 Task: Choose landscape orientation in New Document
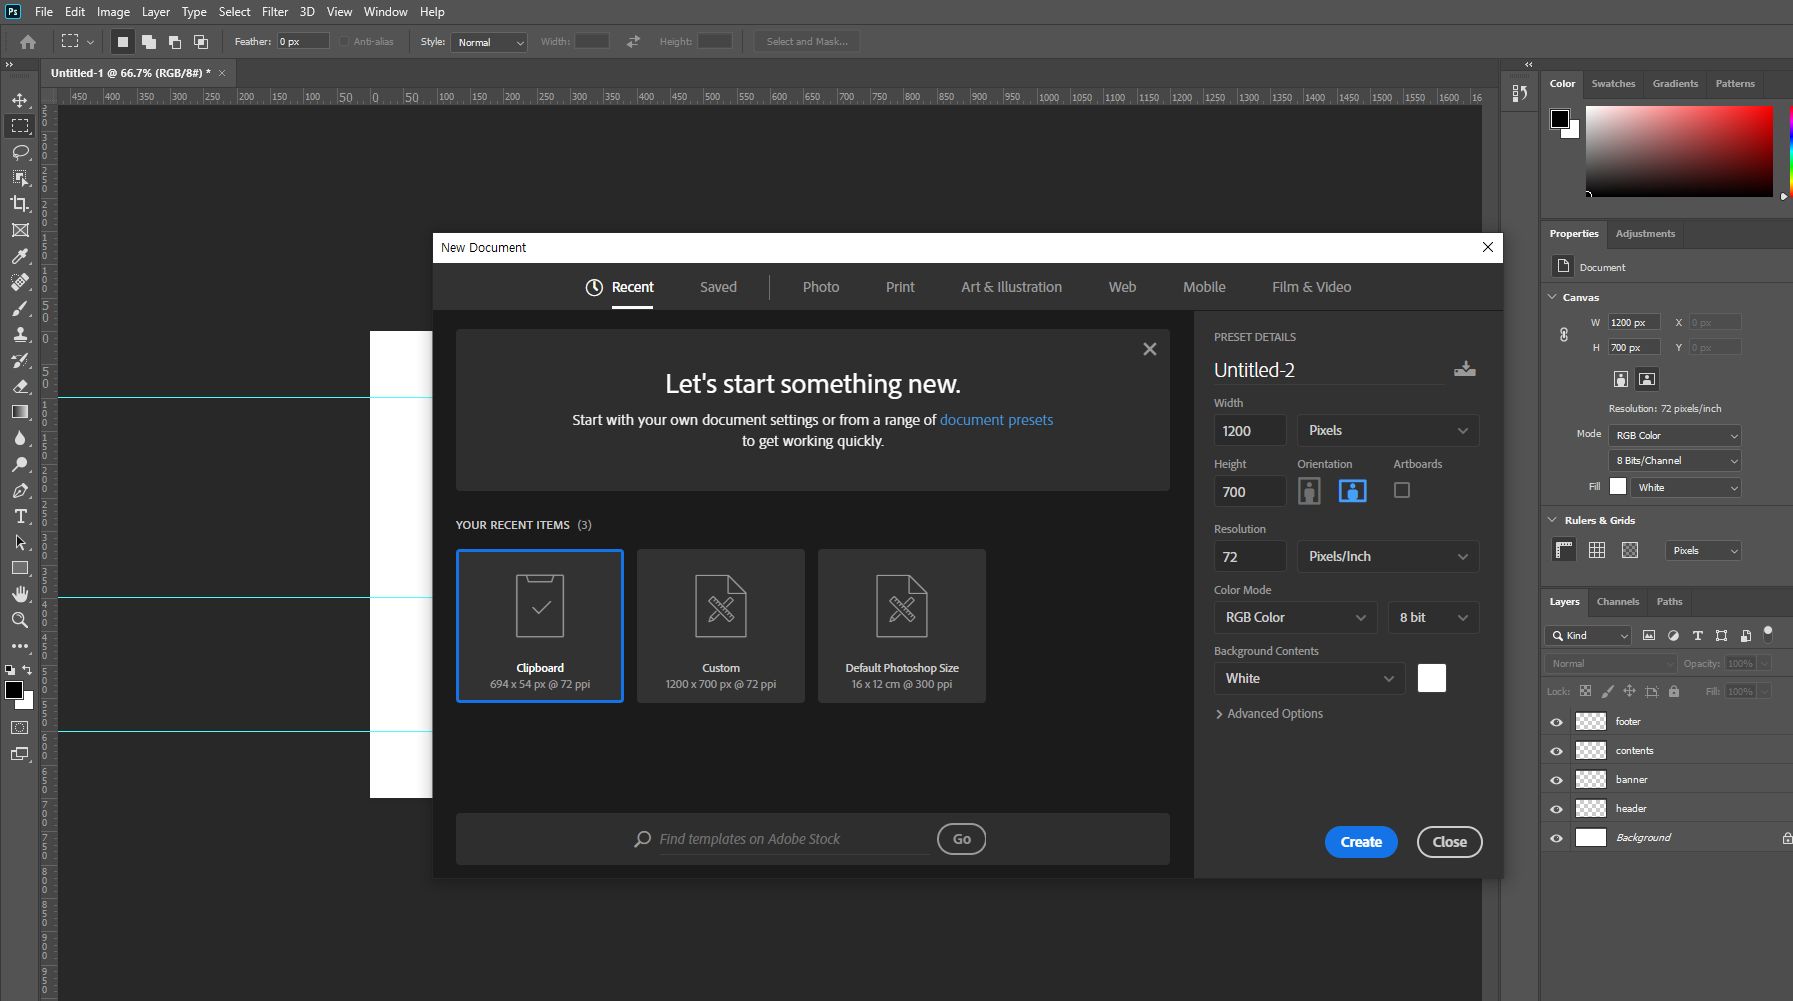click(x=1353, y=491)
